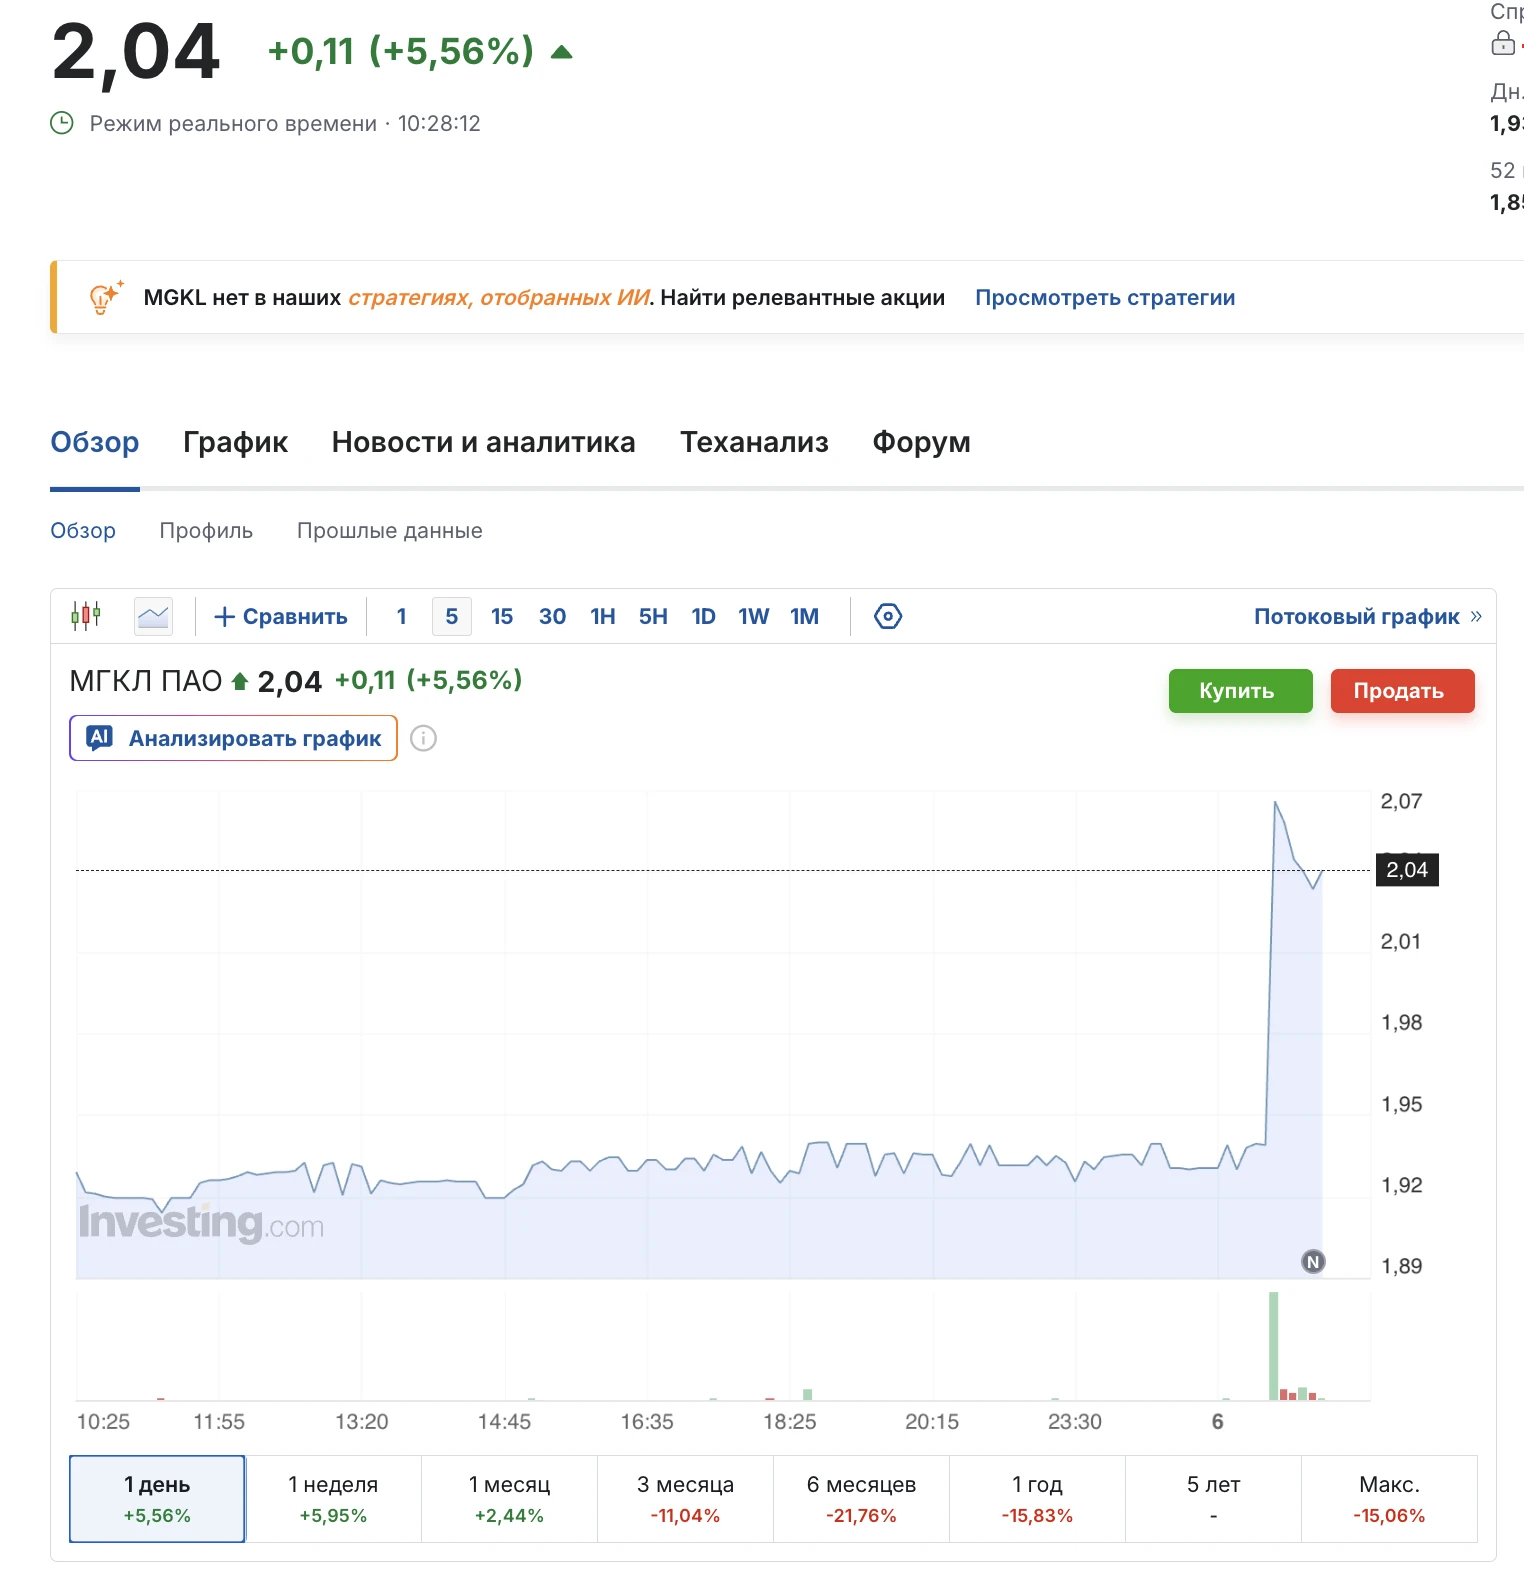Select the 5 лет period
The image size is (1524, 1592).
click(1213, 1499)
